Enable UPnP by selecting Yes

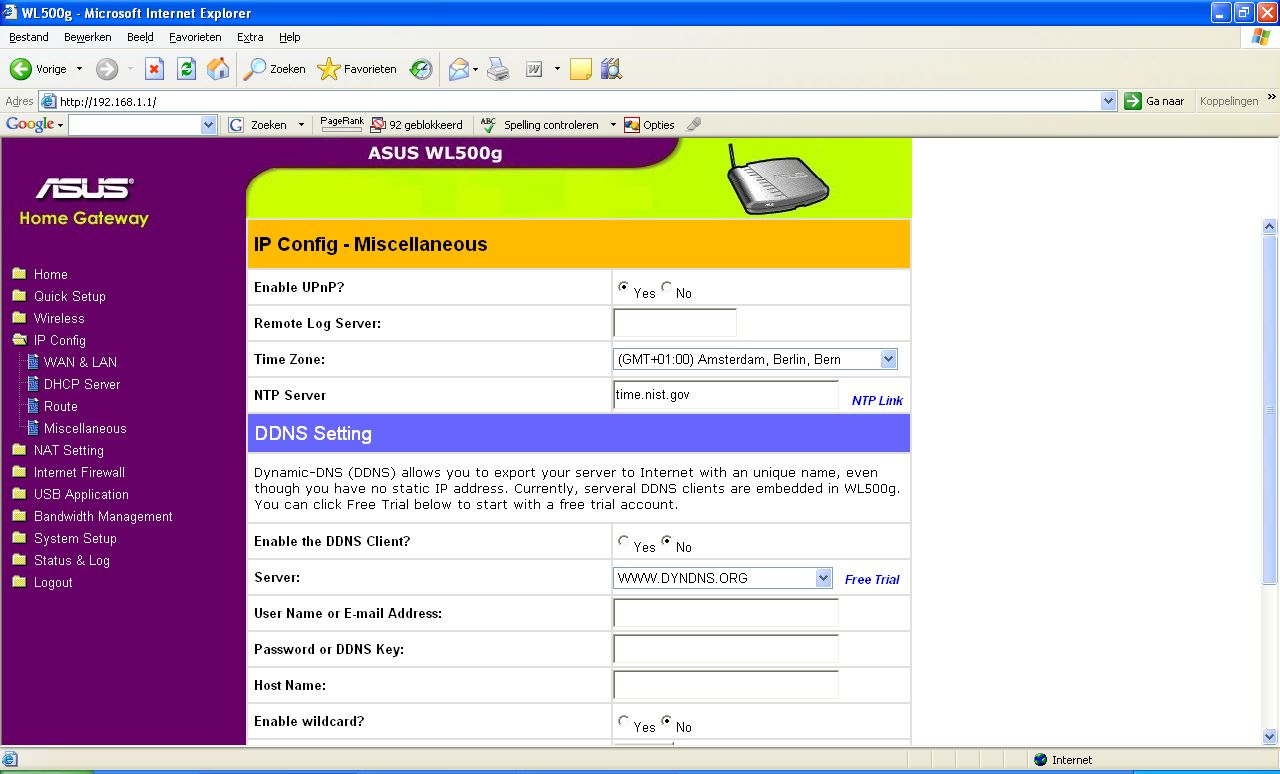[623, 288]
